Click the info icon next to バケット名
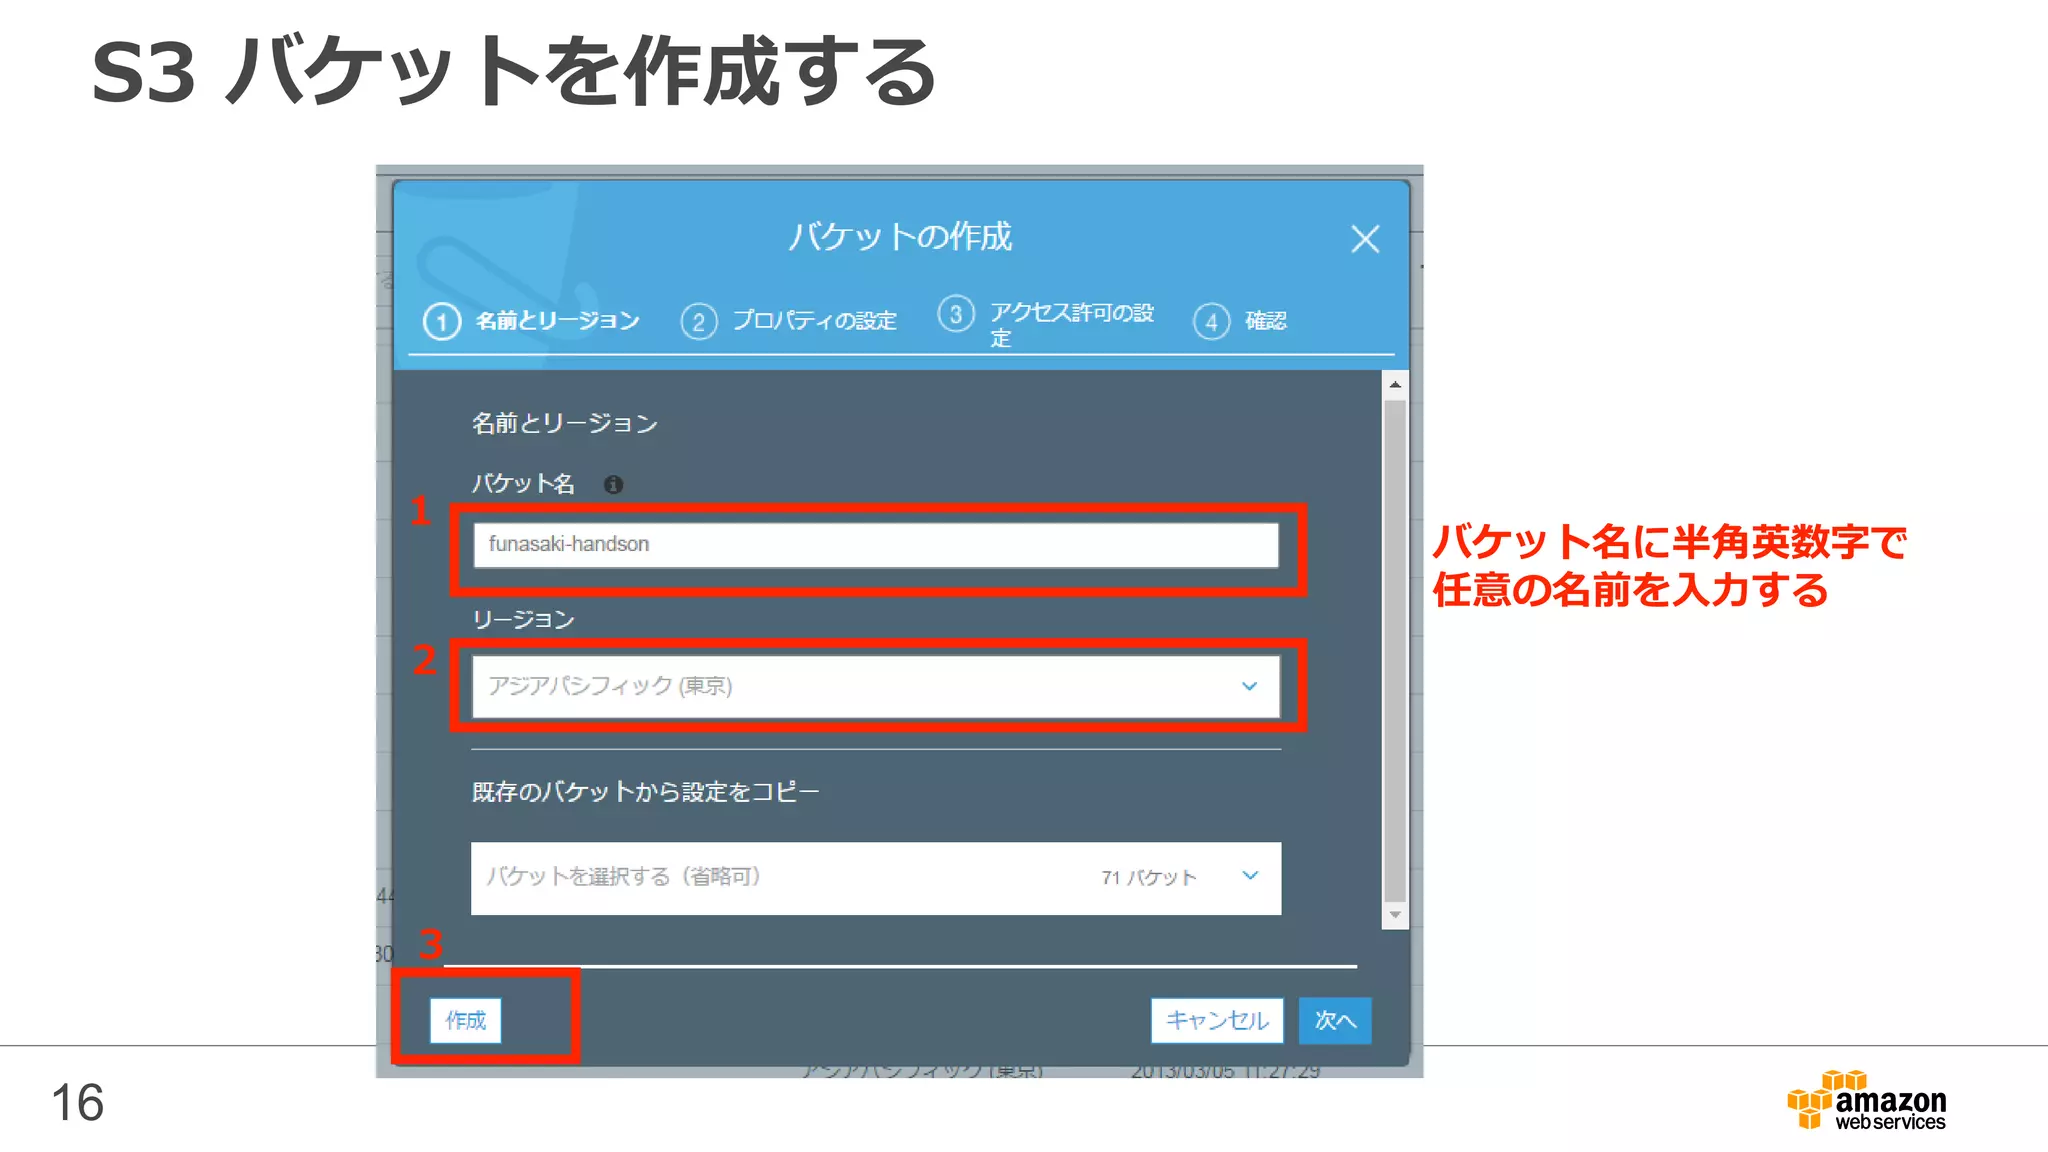 (613, 485)
